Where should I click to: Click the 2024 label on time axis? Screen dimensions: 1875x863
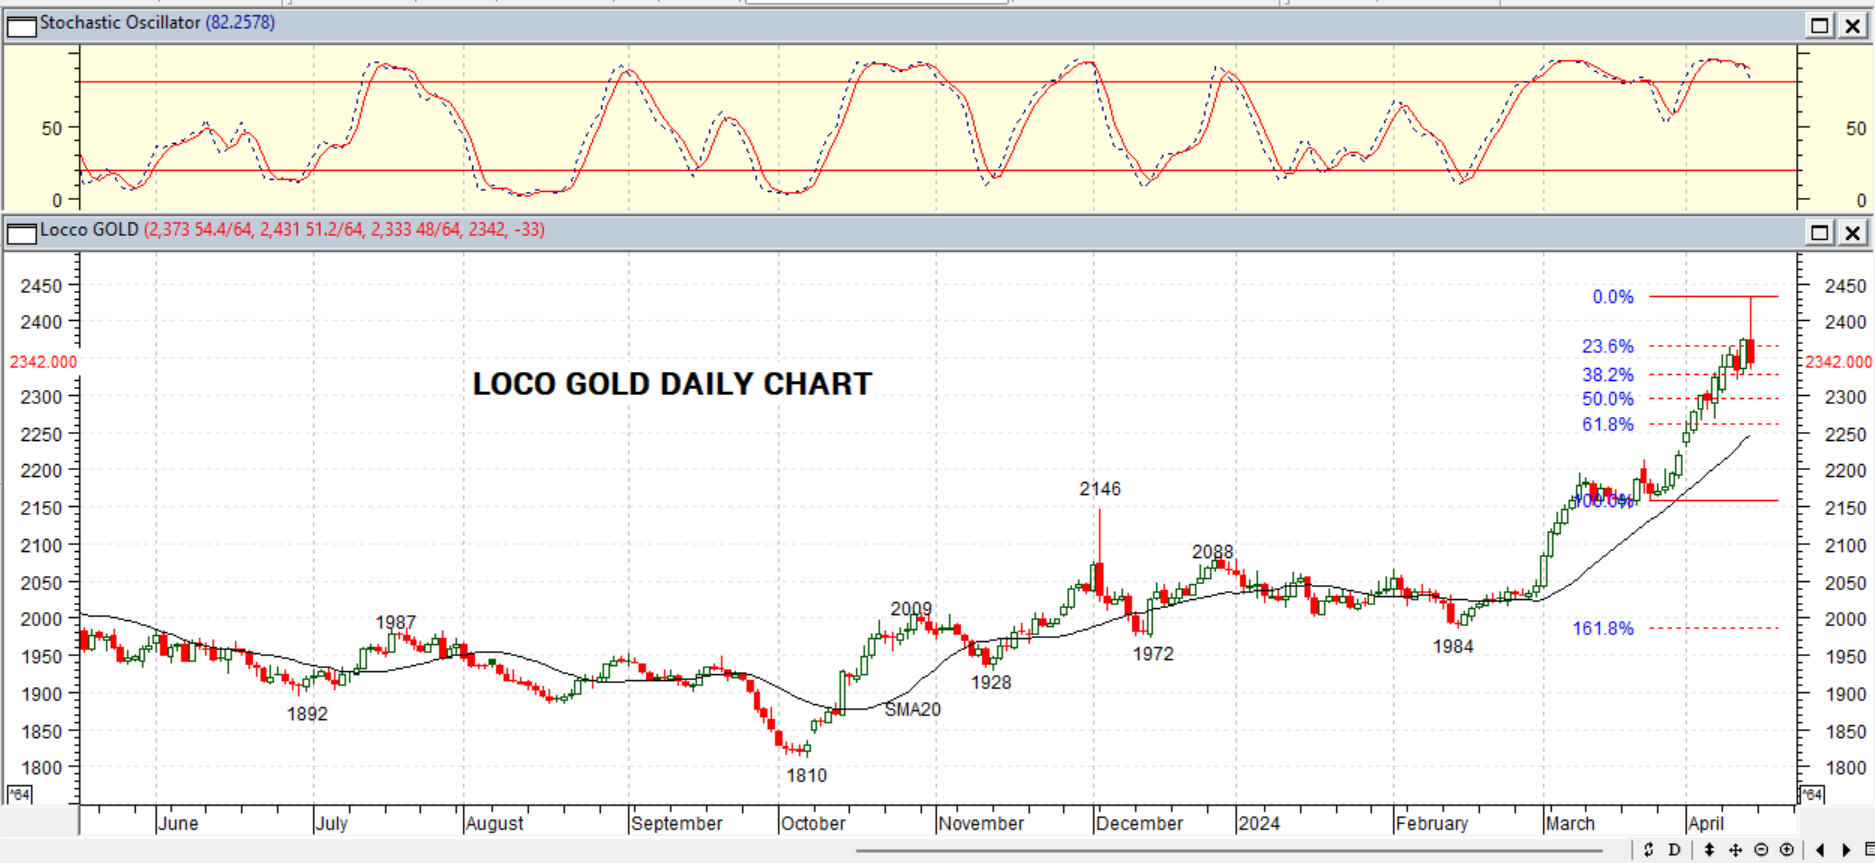[1258, 823]
